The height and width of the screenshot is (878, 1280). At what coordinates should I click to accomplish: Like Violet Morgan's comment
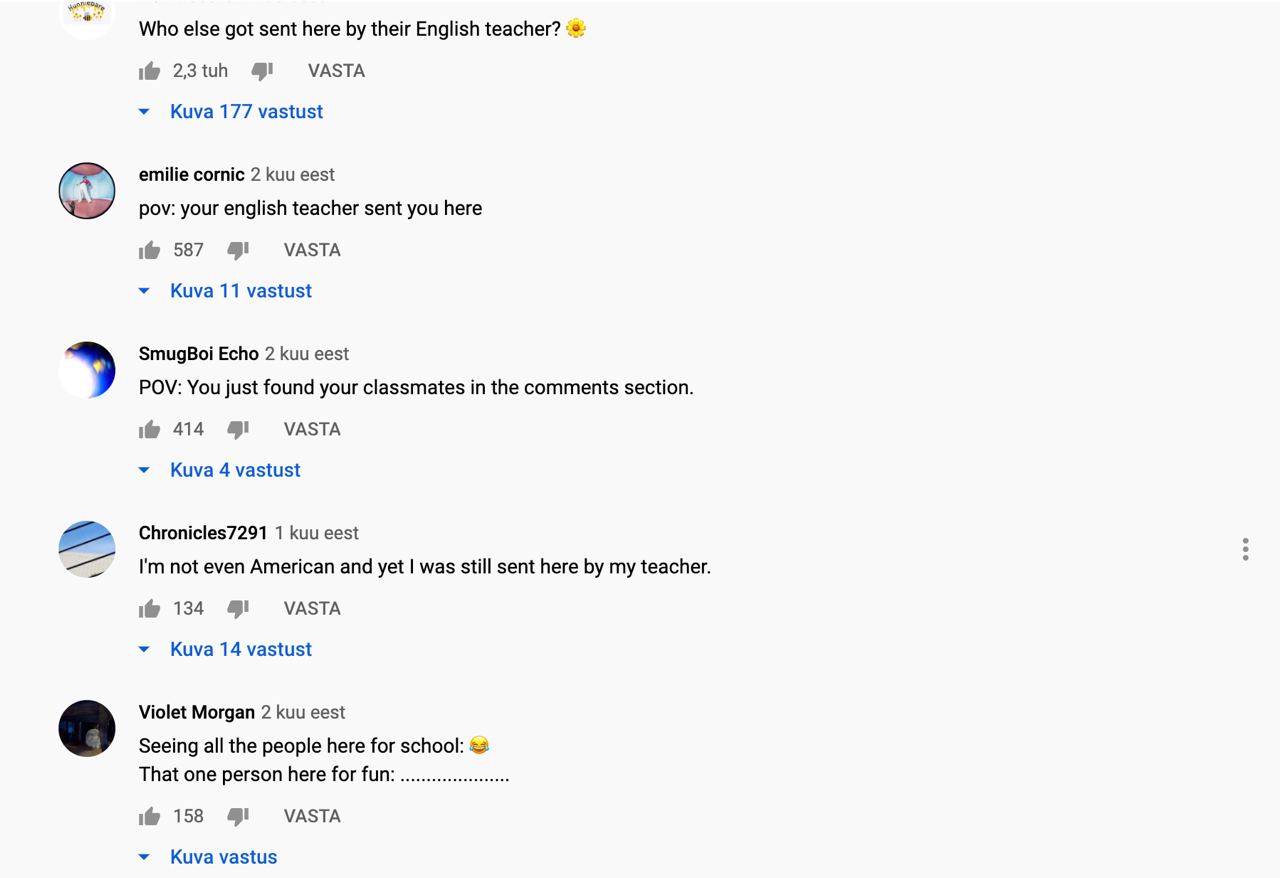150,816
